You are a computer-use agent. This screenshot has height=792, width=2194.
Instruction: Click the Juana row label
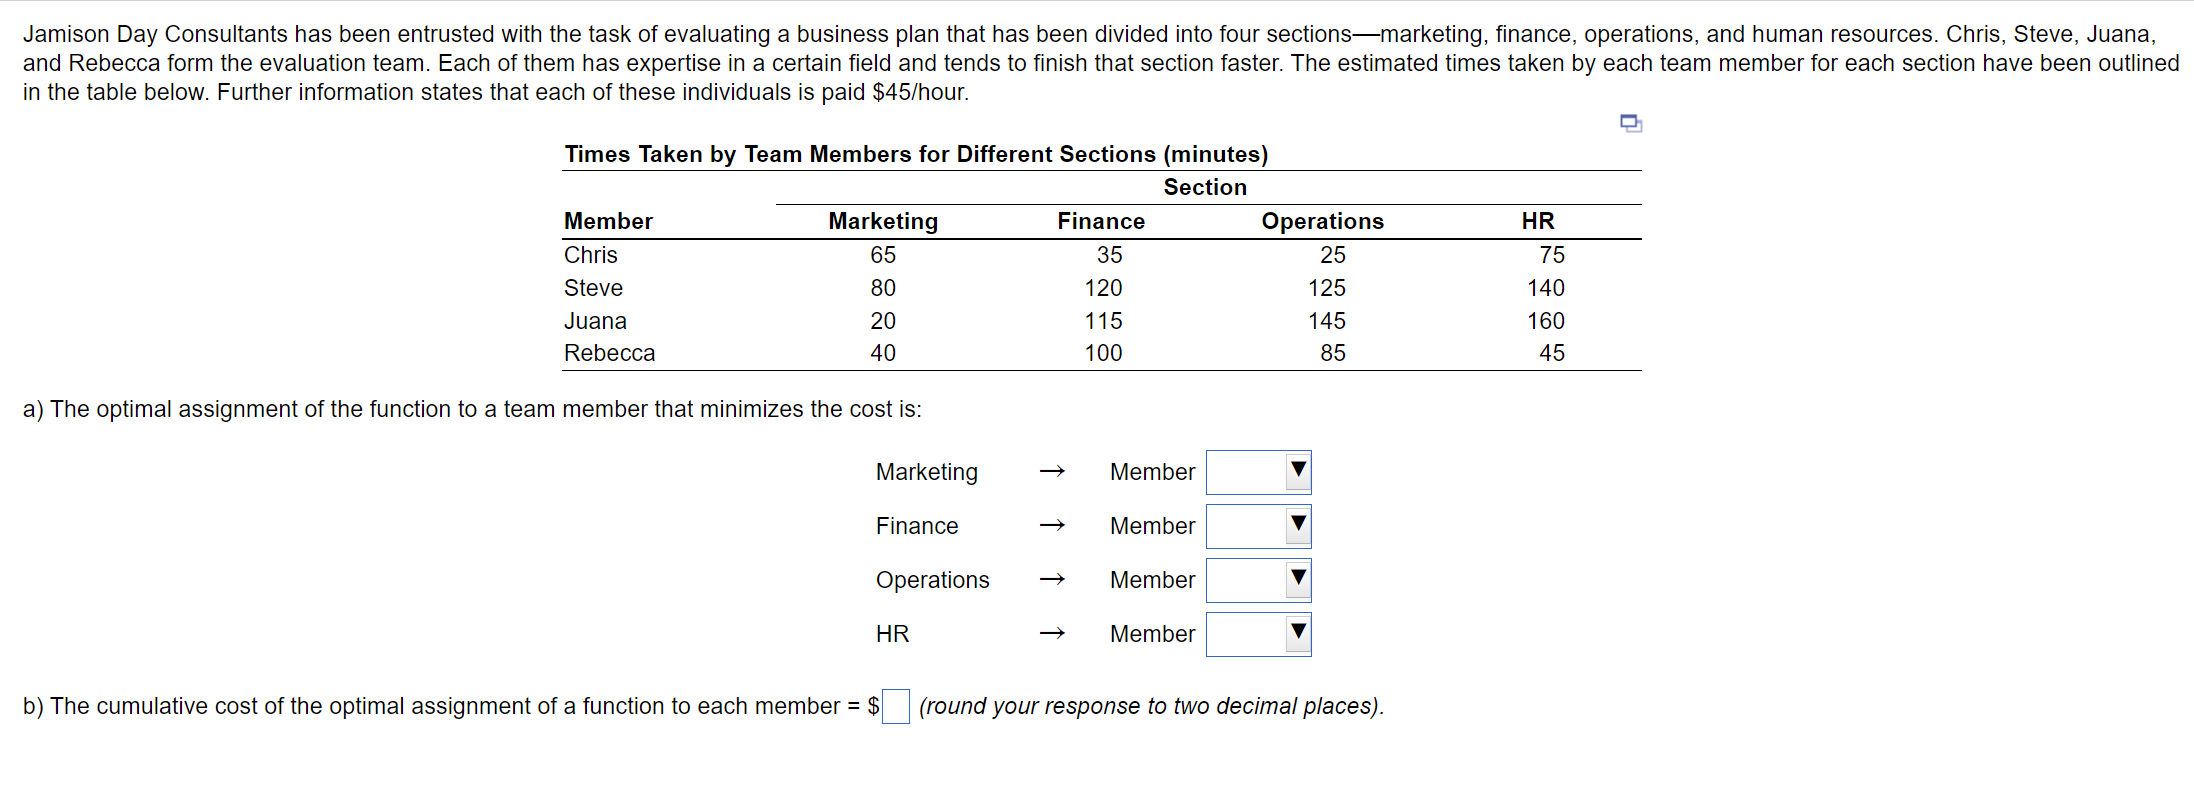click(x=595, y=321)
